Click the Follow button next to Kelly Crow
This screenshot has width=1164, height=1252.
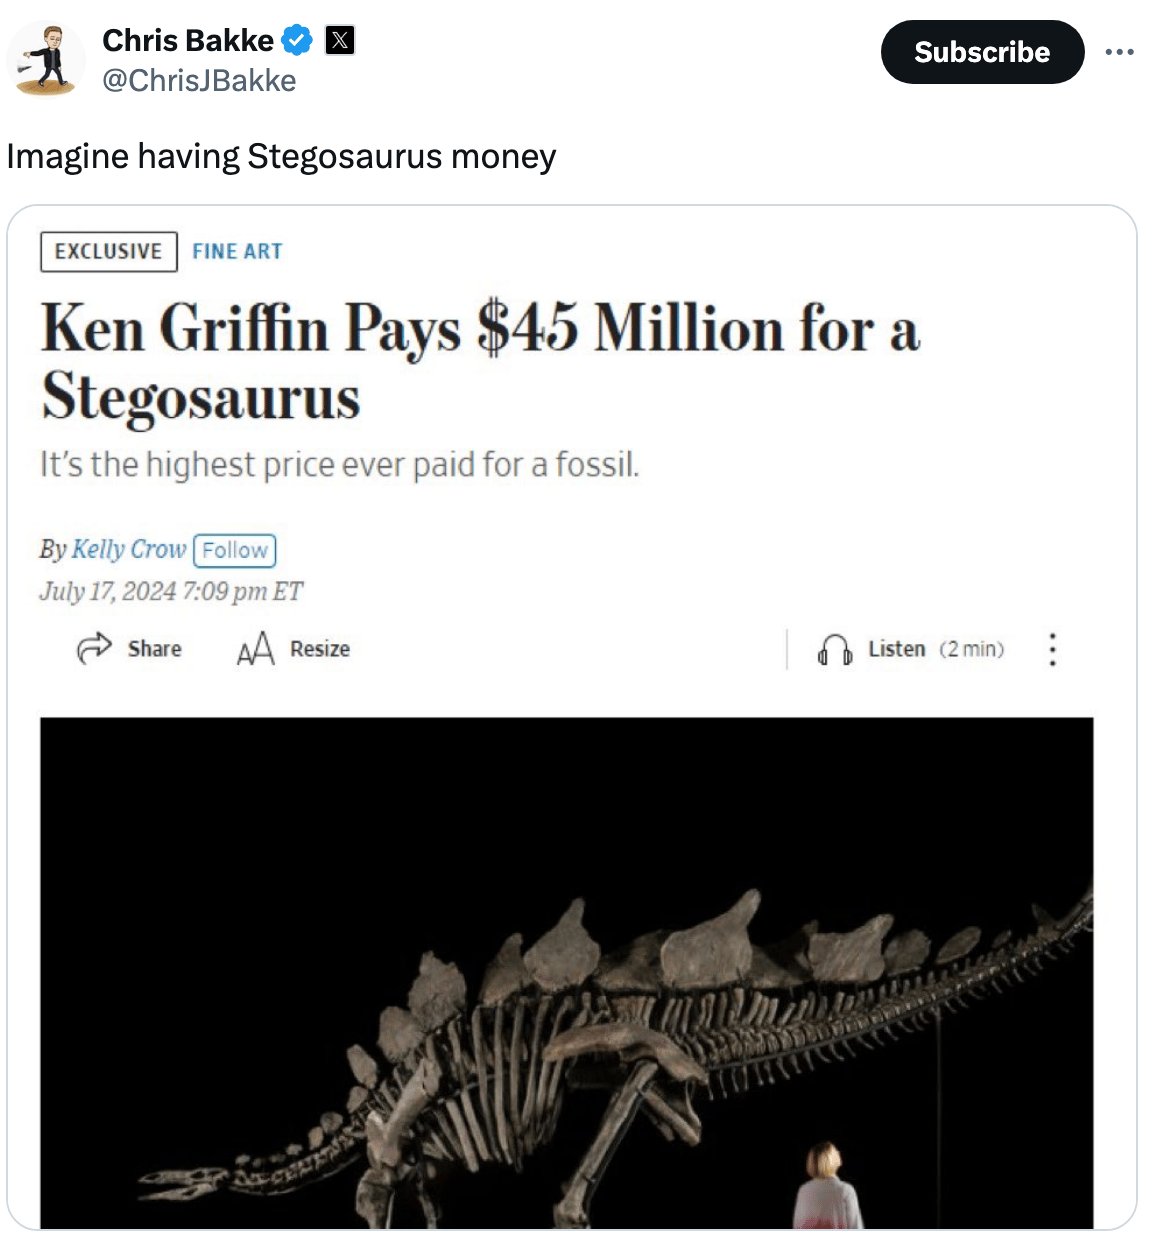234,550
